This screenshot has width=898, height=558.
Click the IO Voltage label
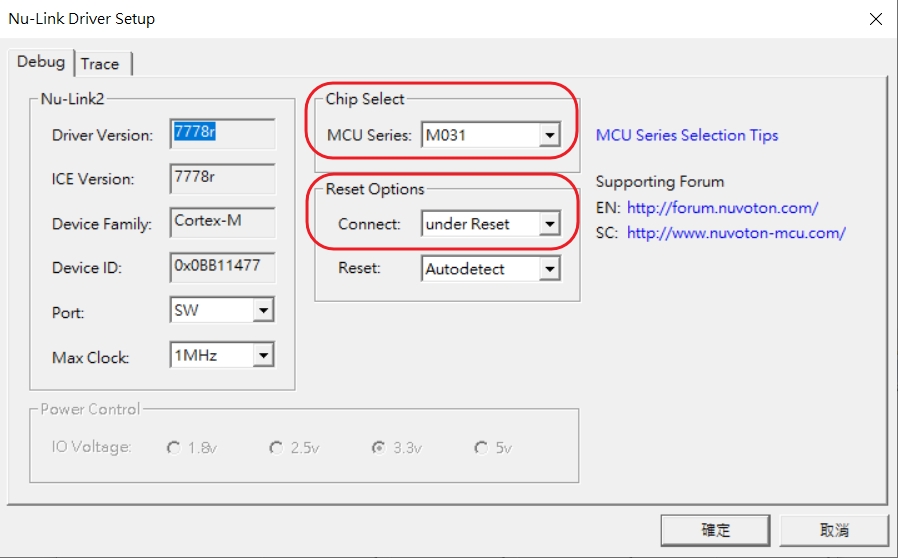[92, 447]
